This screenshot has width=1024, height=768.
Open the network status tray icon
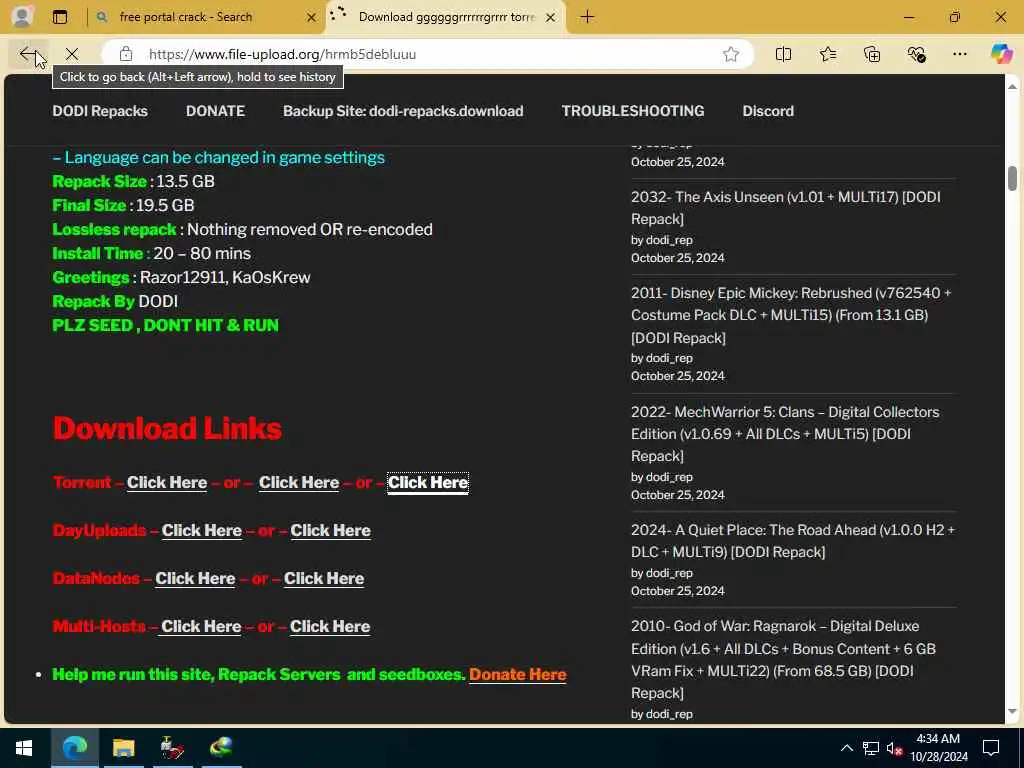pyautogui.click(x=871, y=748)
